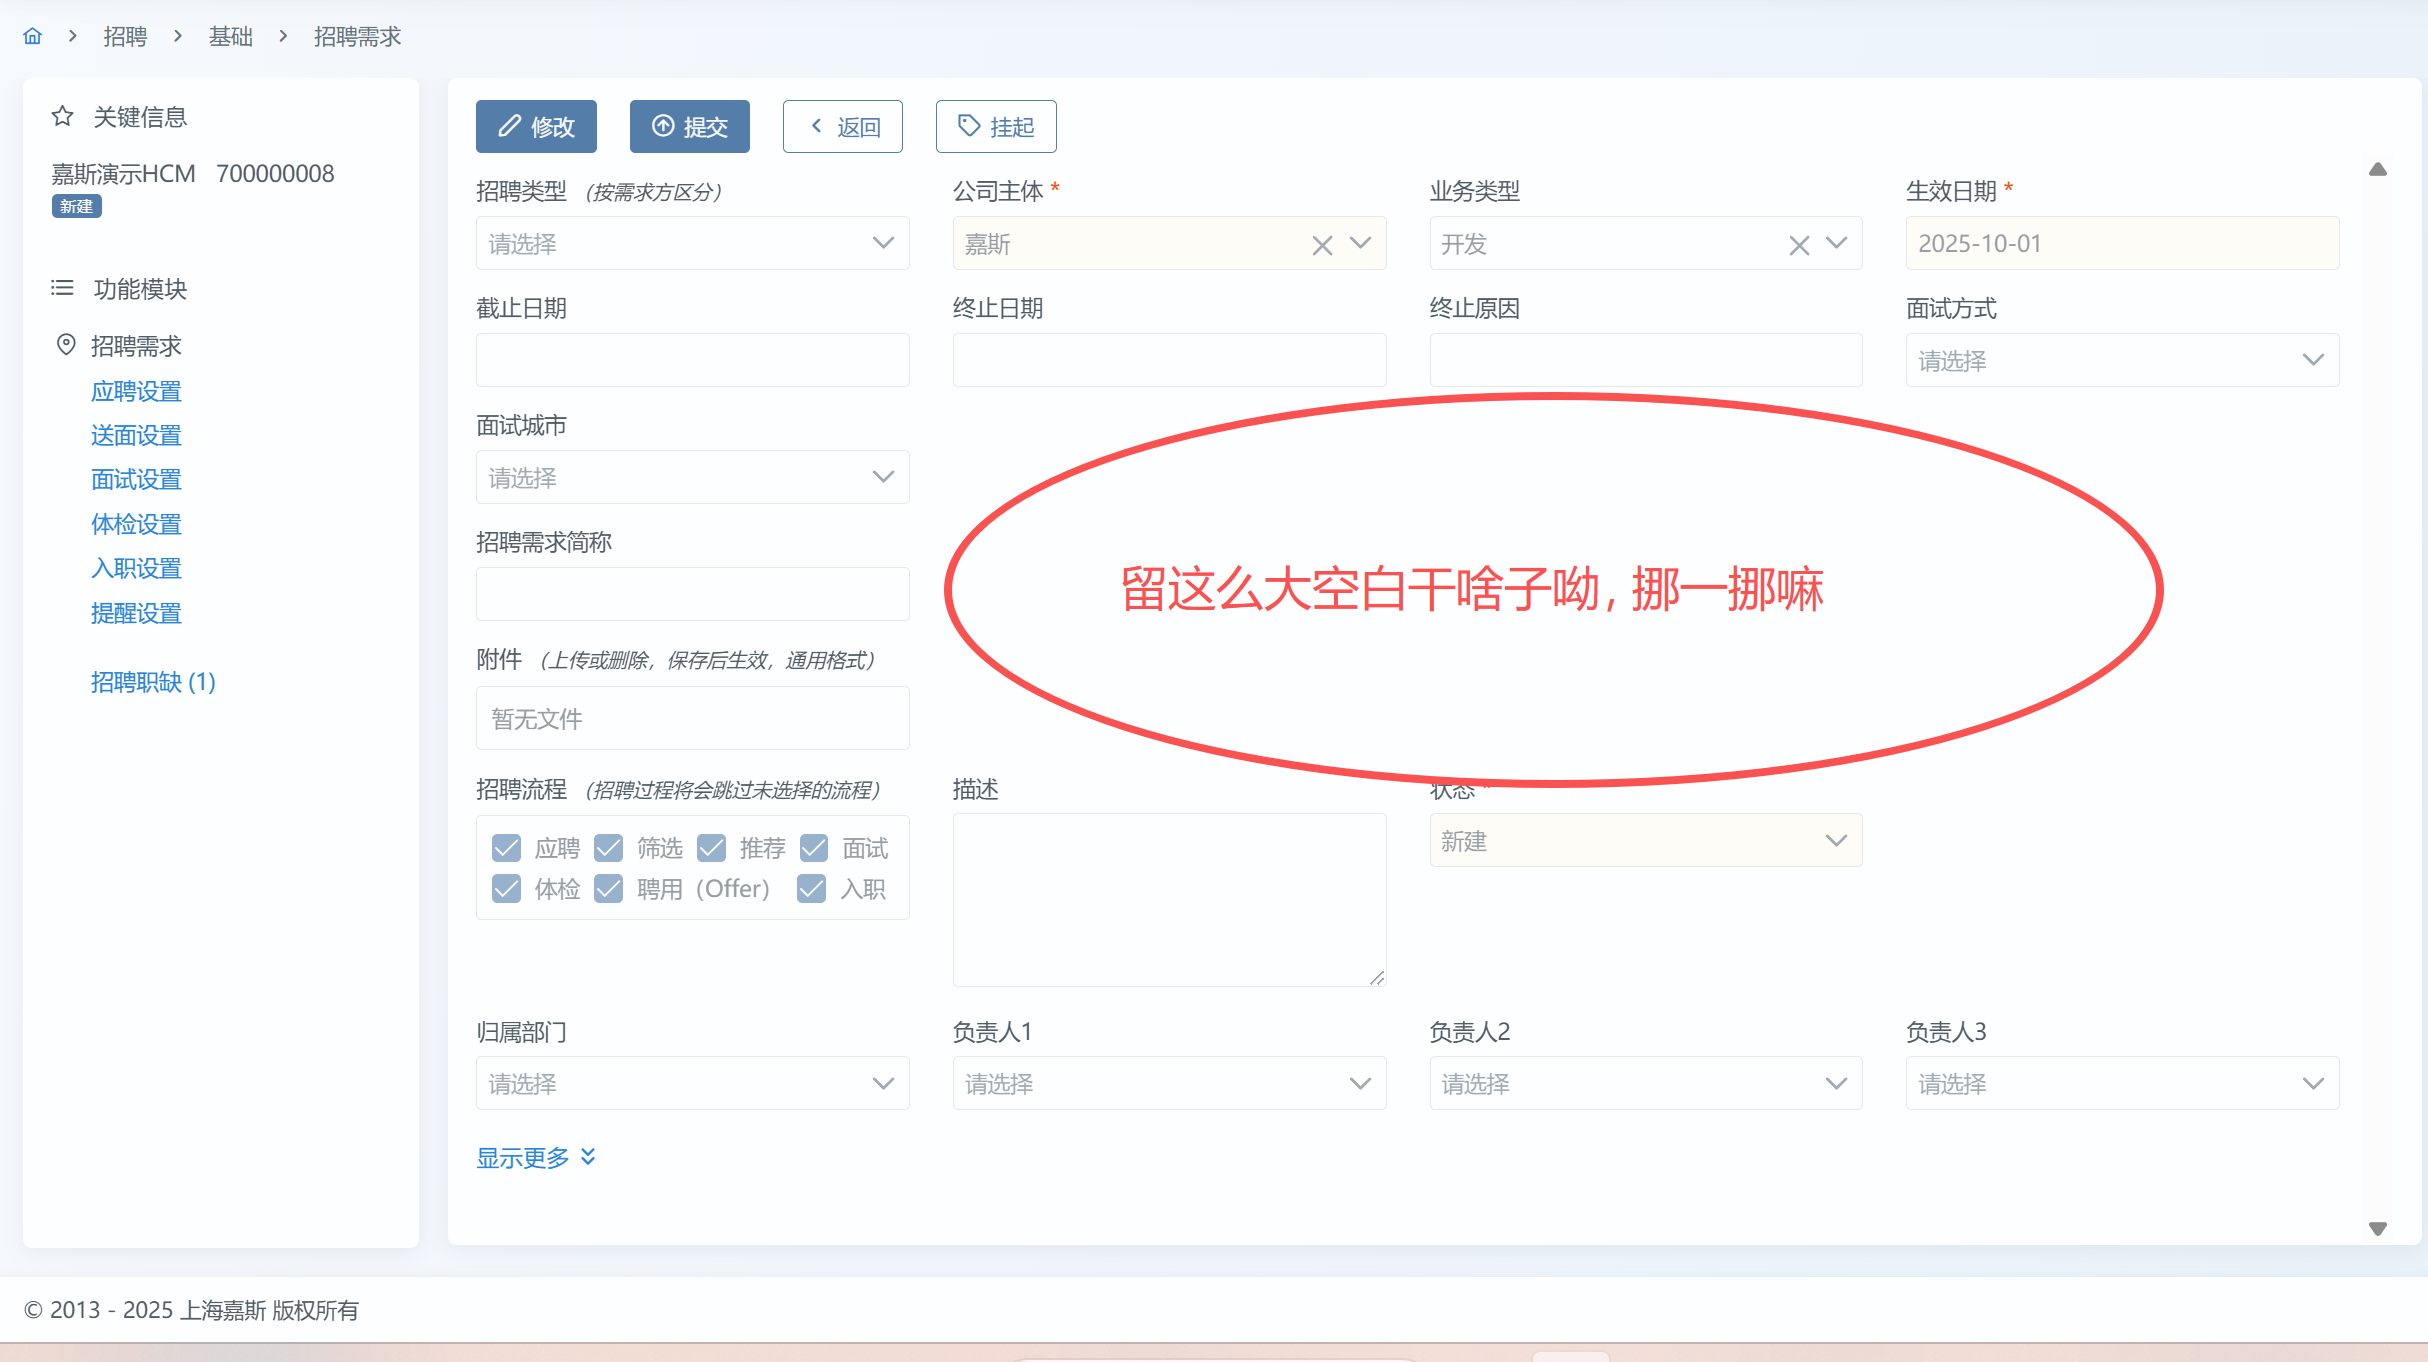Click the scroll-down triangle icon at bottom right

(2378, 1229)
